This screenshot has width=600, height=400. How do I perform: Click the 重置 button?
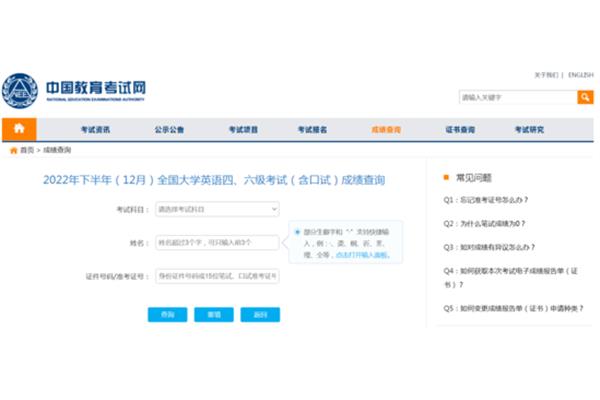pos(214,315)
